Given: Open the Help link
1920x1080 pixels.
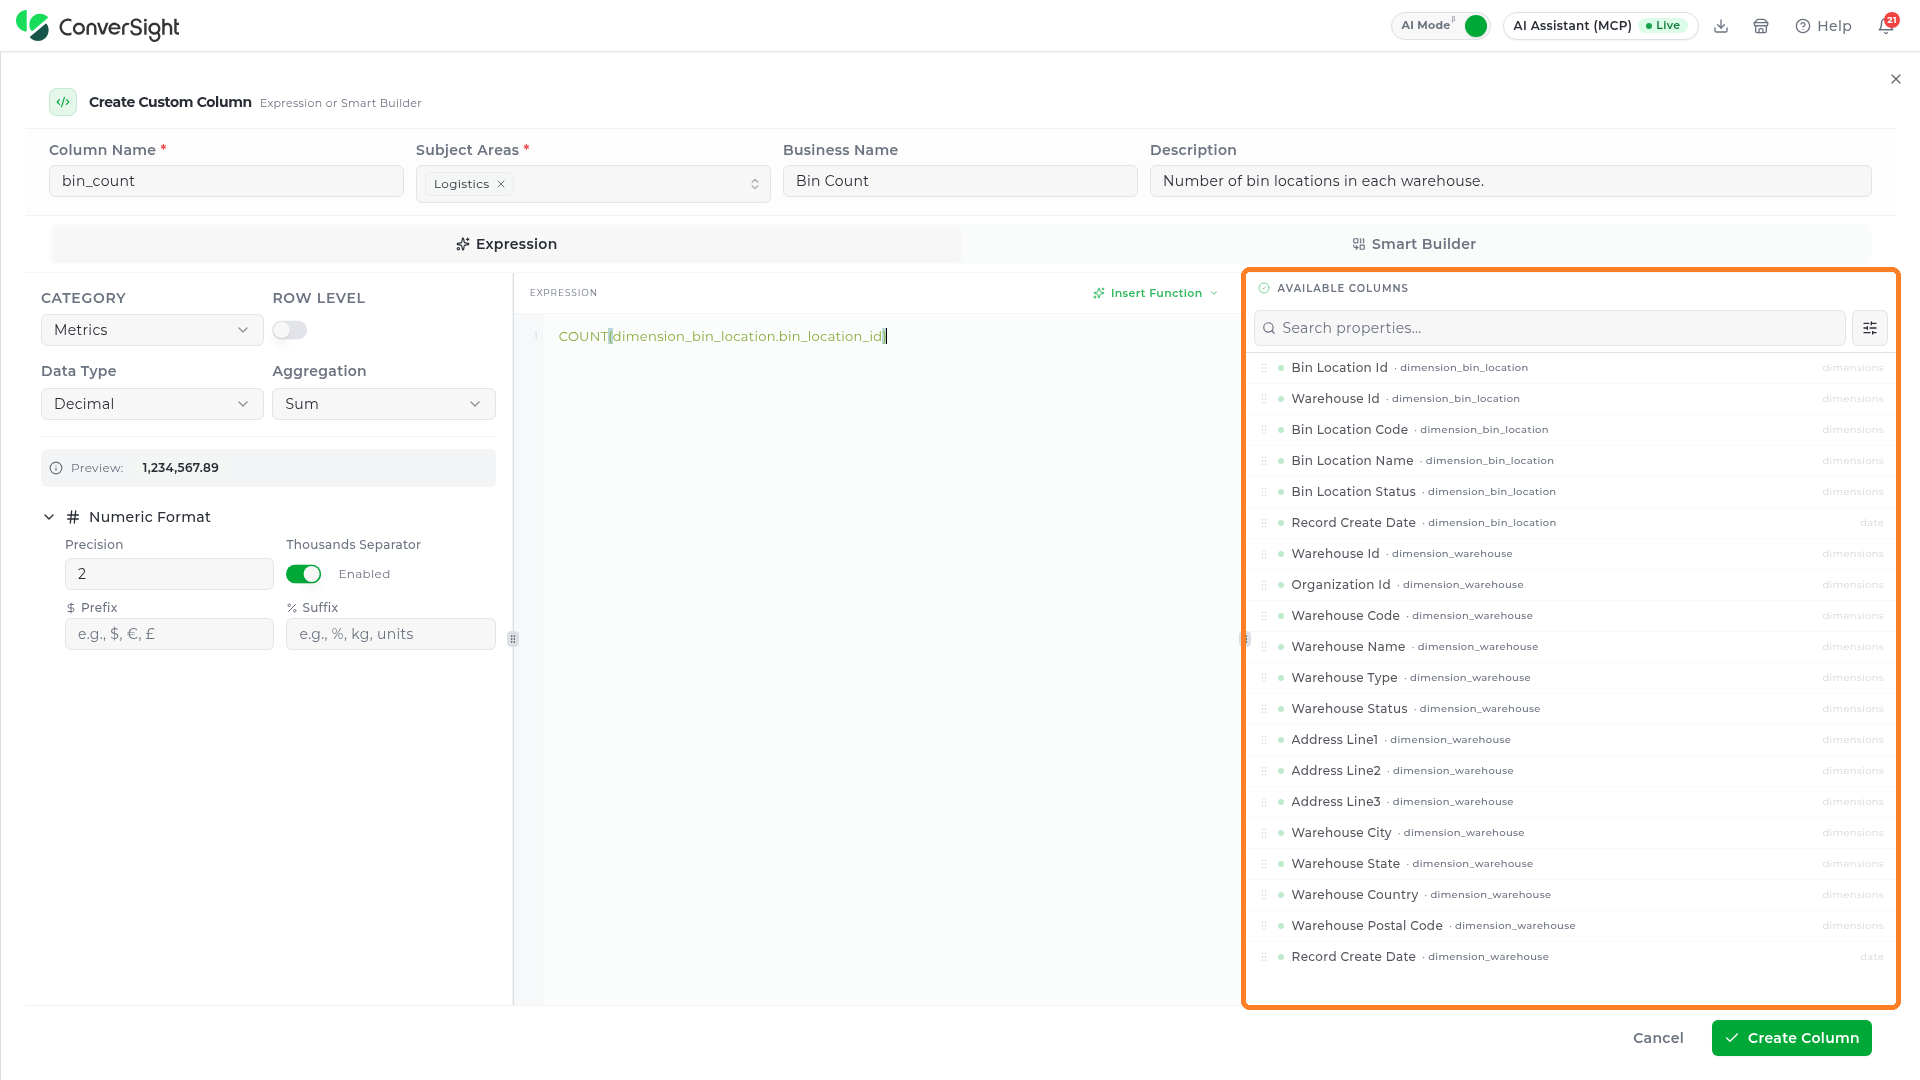Looking at the screenshot, I should [1823, 26].
